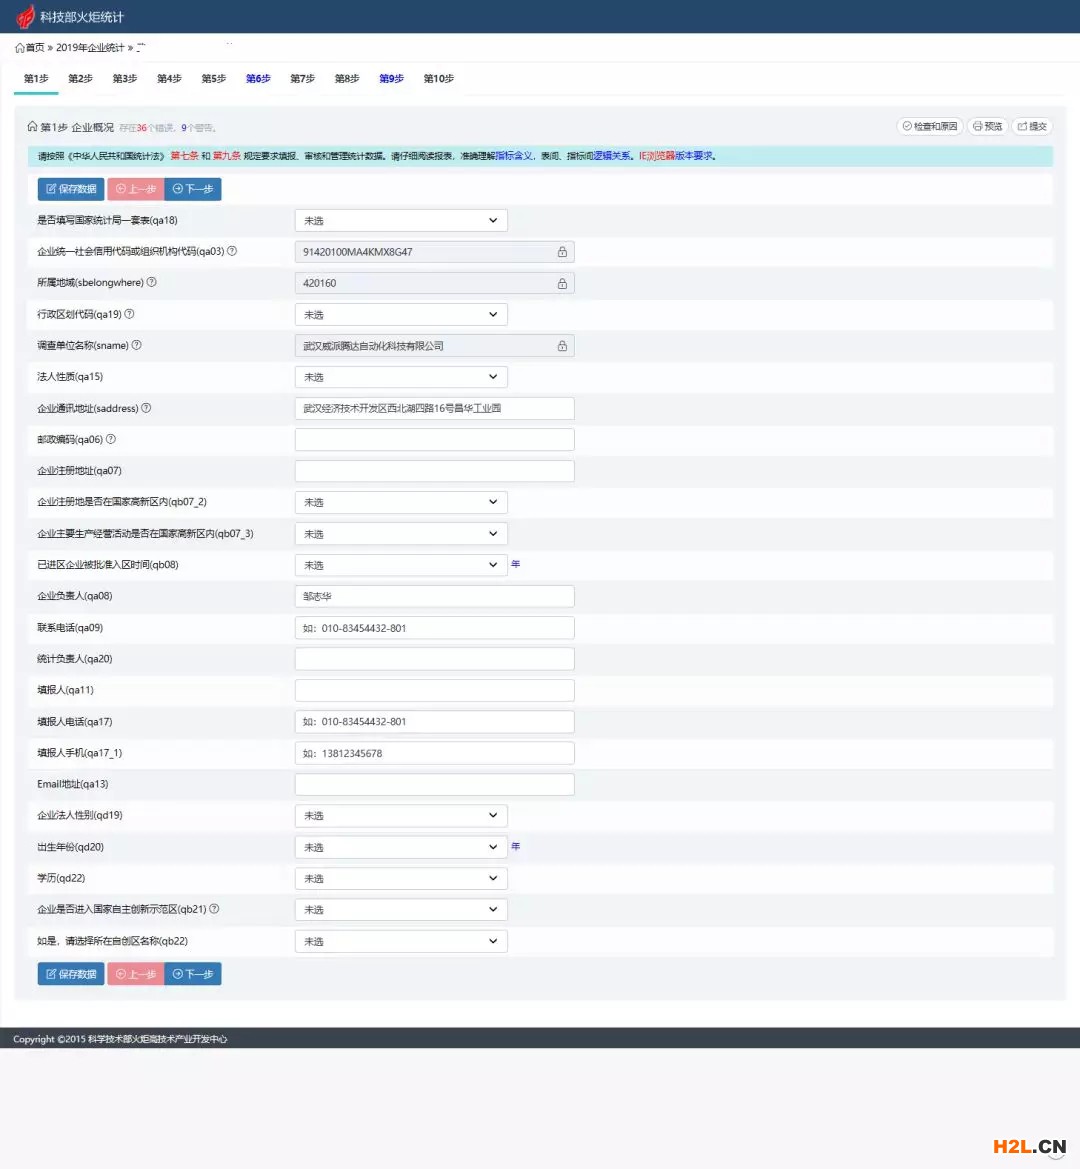
Task: Click the top 保存数据 button
Action: (71, 189)
